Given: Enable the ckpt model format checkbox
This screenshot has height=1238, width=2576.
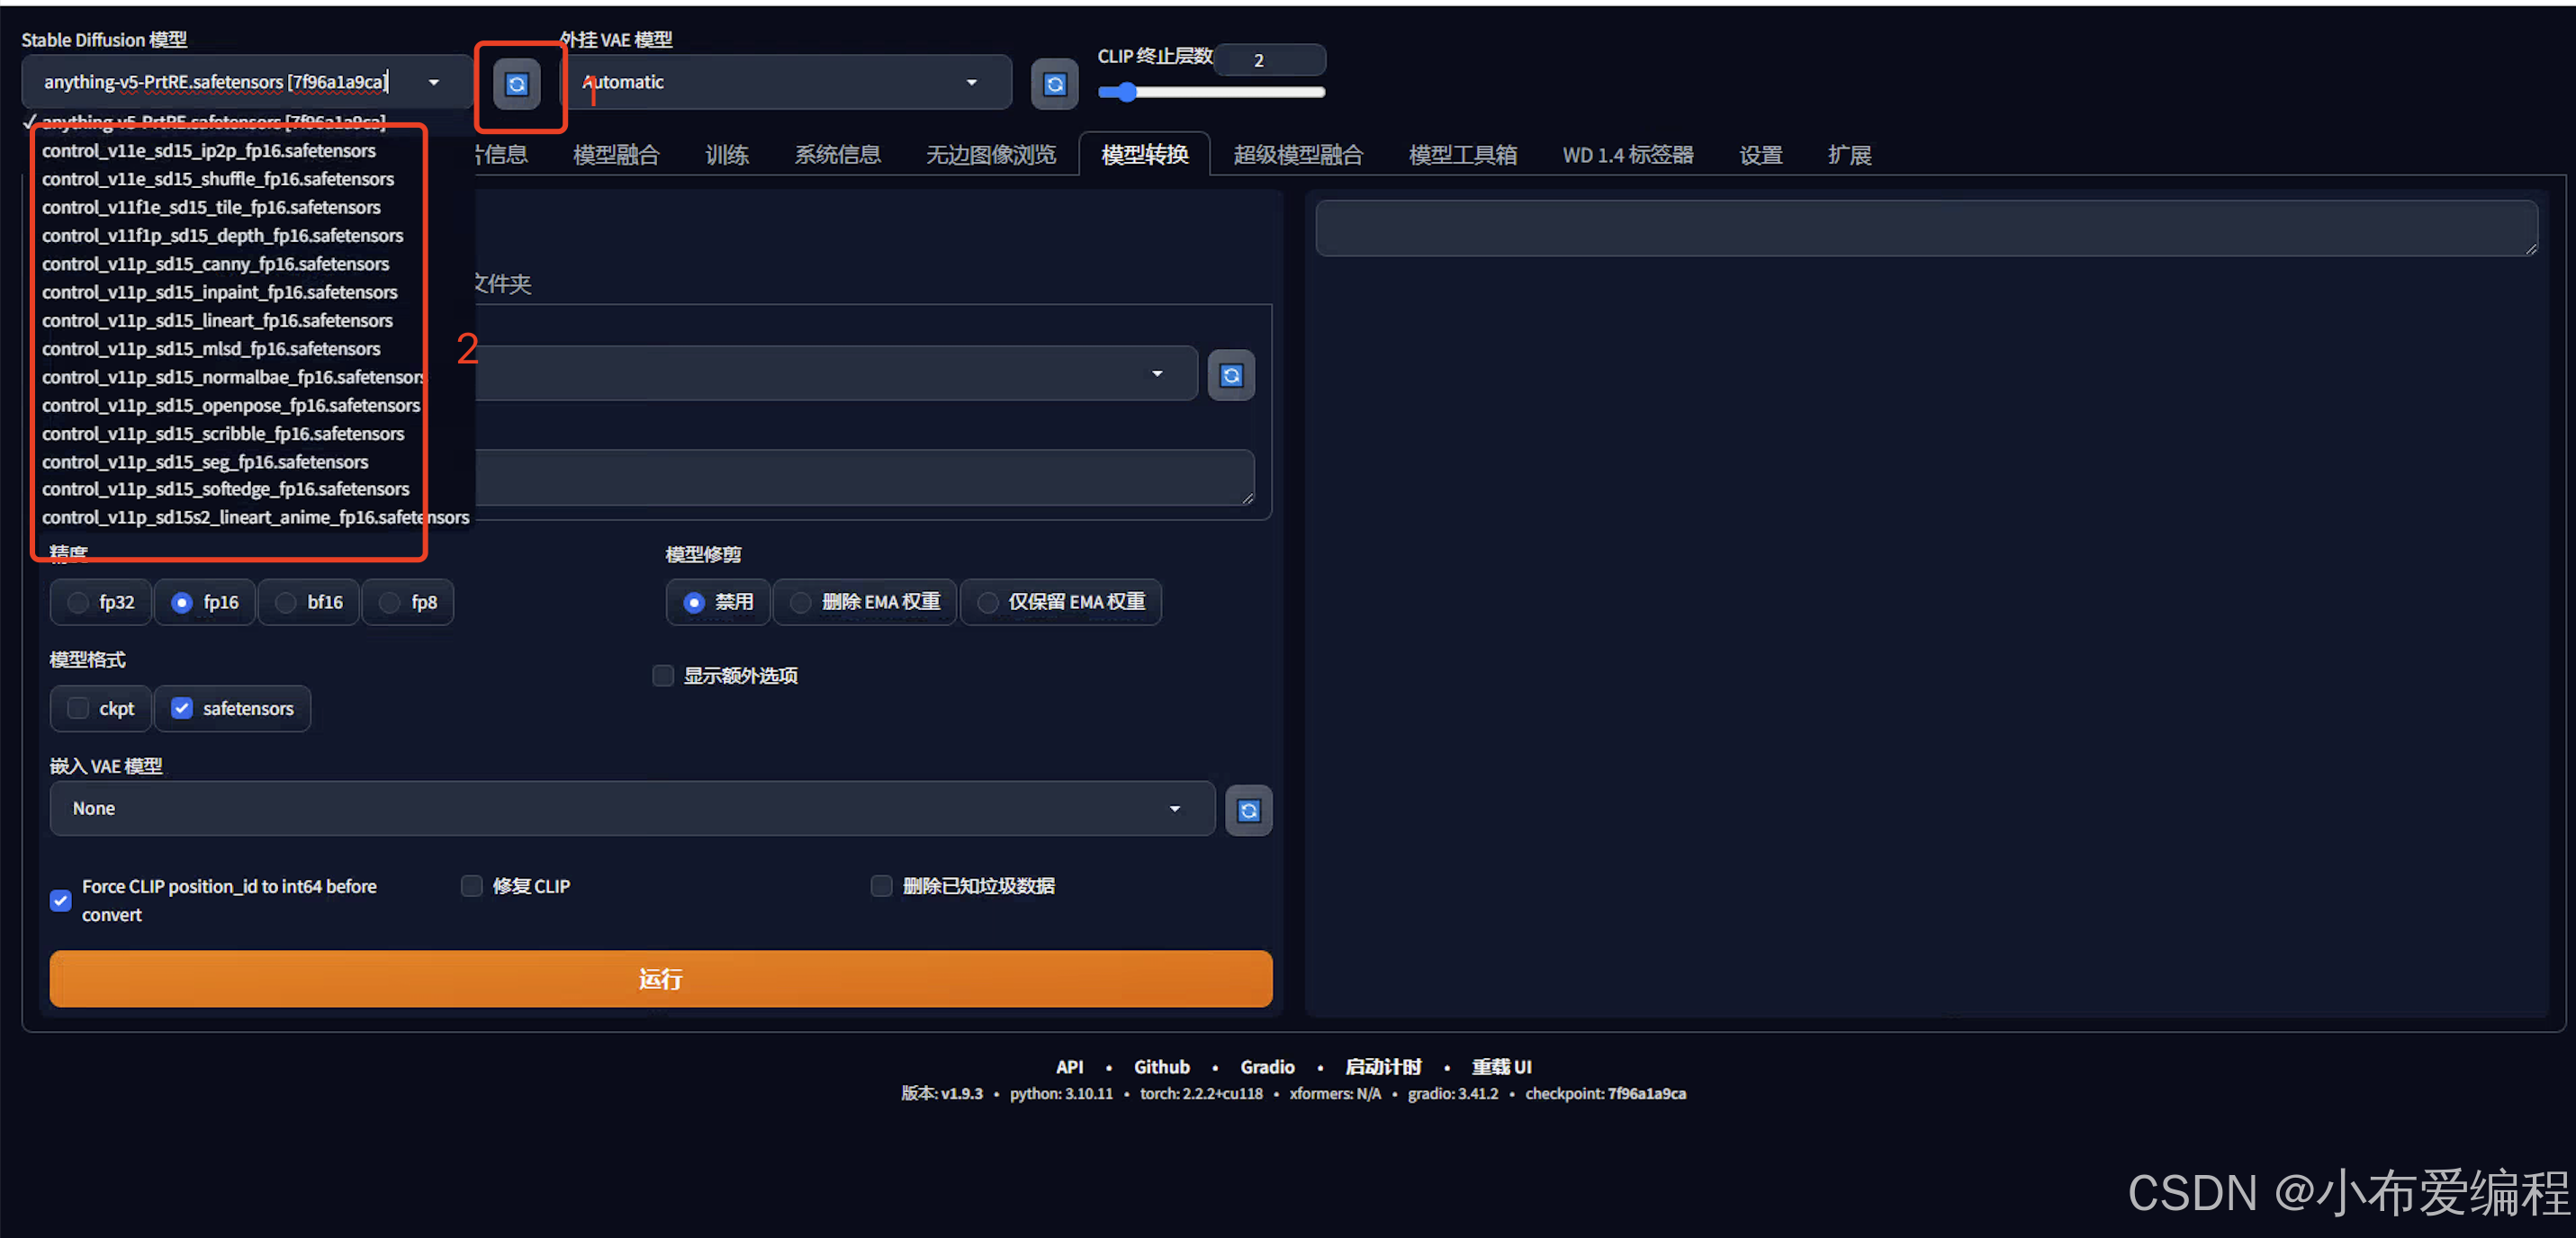Looking at the screenshot, I should 78,708.
